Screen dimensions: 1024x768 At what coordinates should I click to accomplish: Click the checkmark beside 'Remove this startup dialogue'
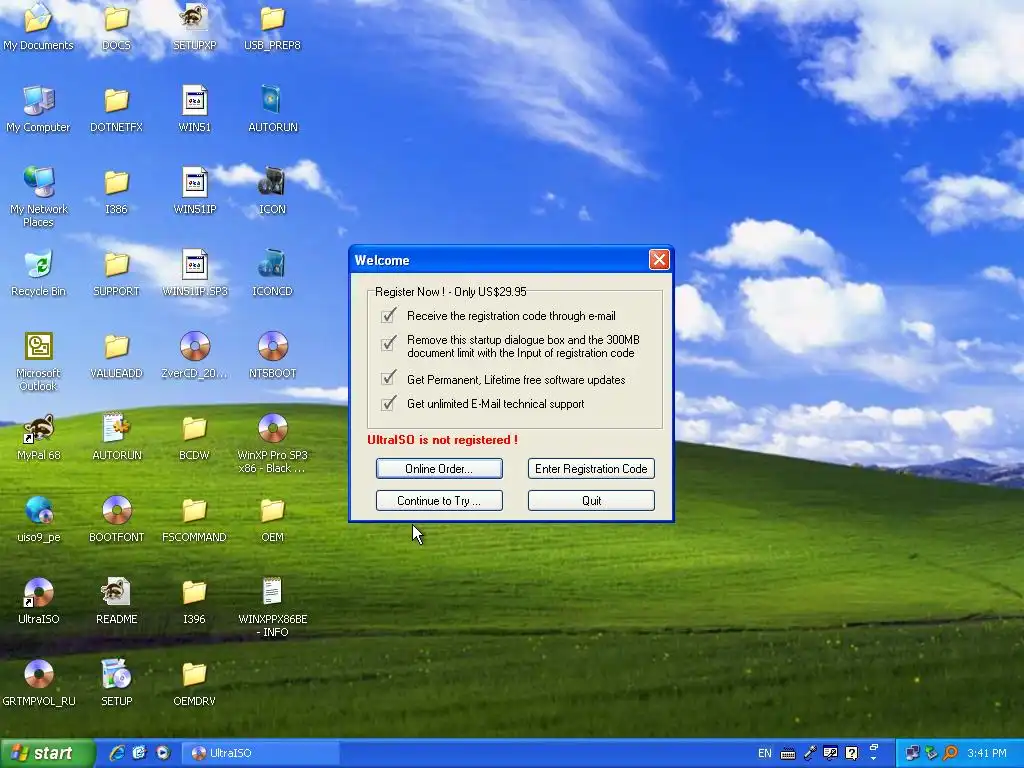pos(389,342)
